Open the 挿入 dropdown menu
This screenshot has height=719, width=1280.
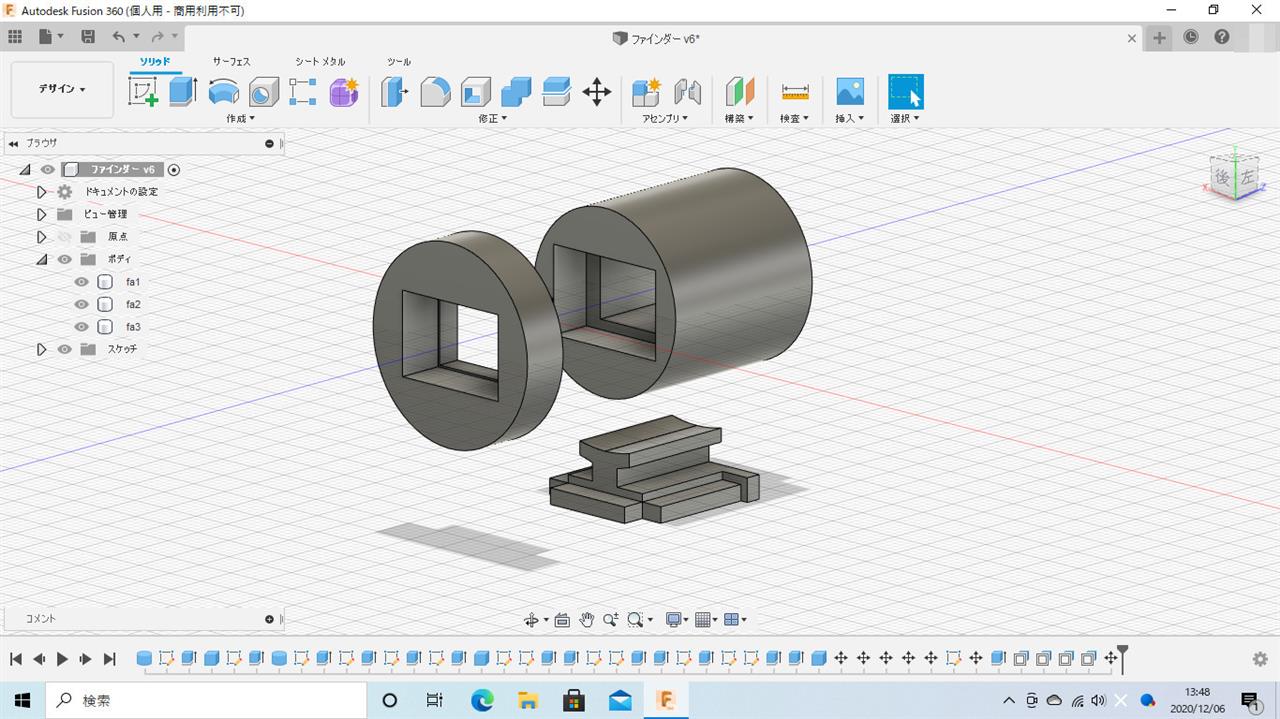coord(850,118)
